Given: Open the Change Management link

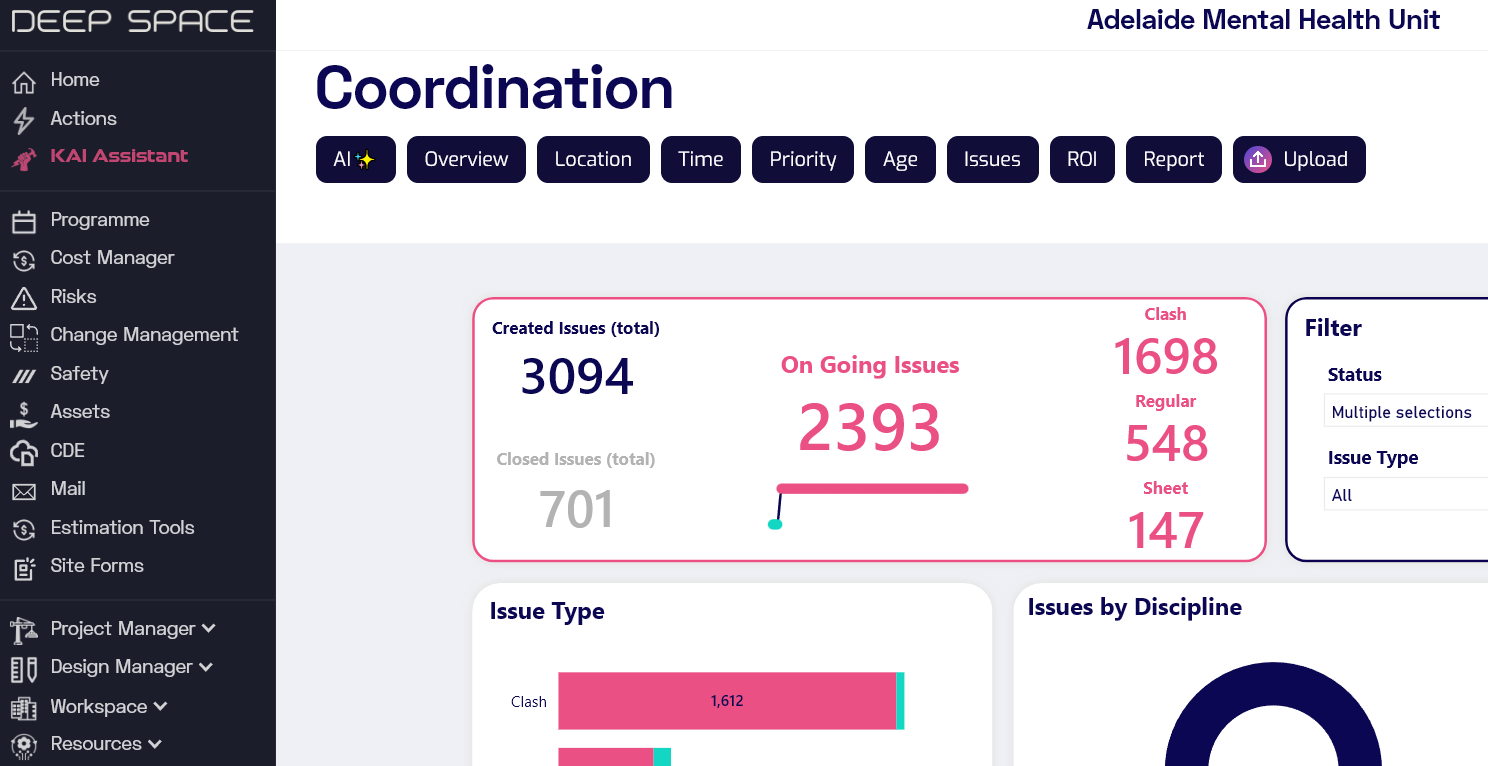Looking at the screenshot, I should (x=144, y=334).
